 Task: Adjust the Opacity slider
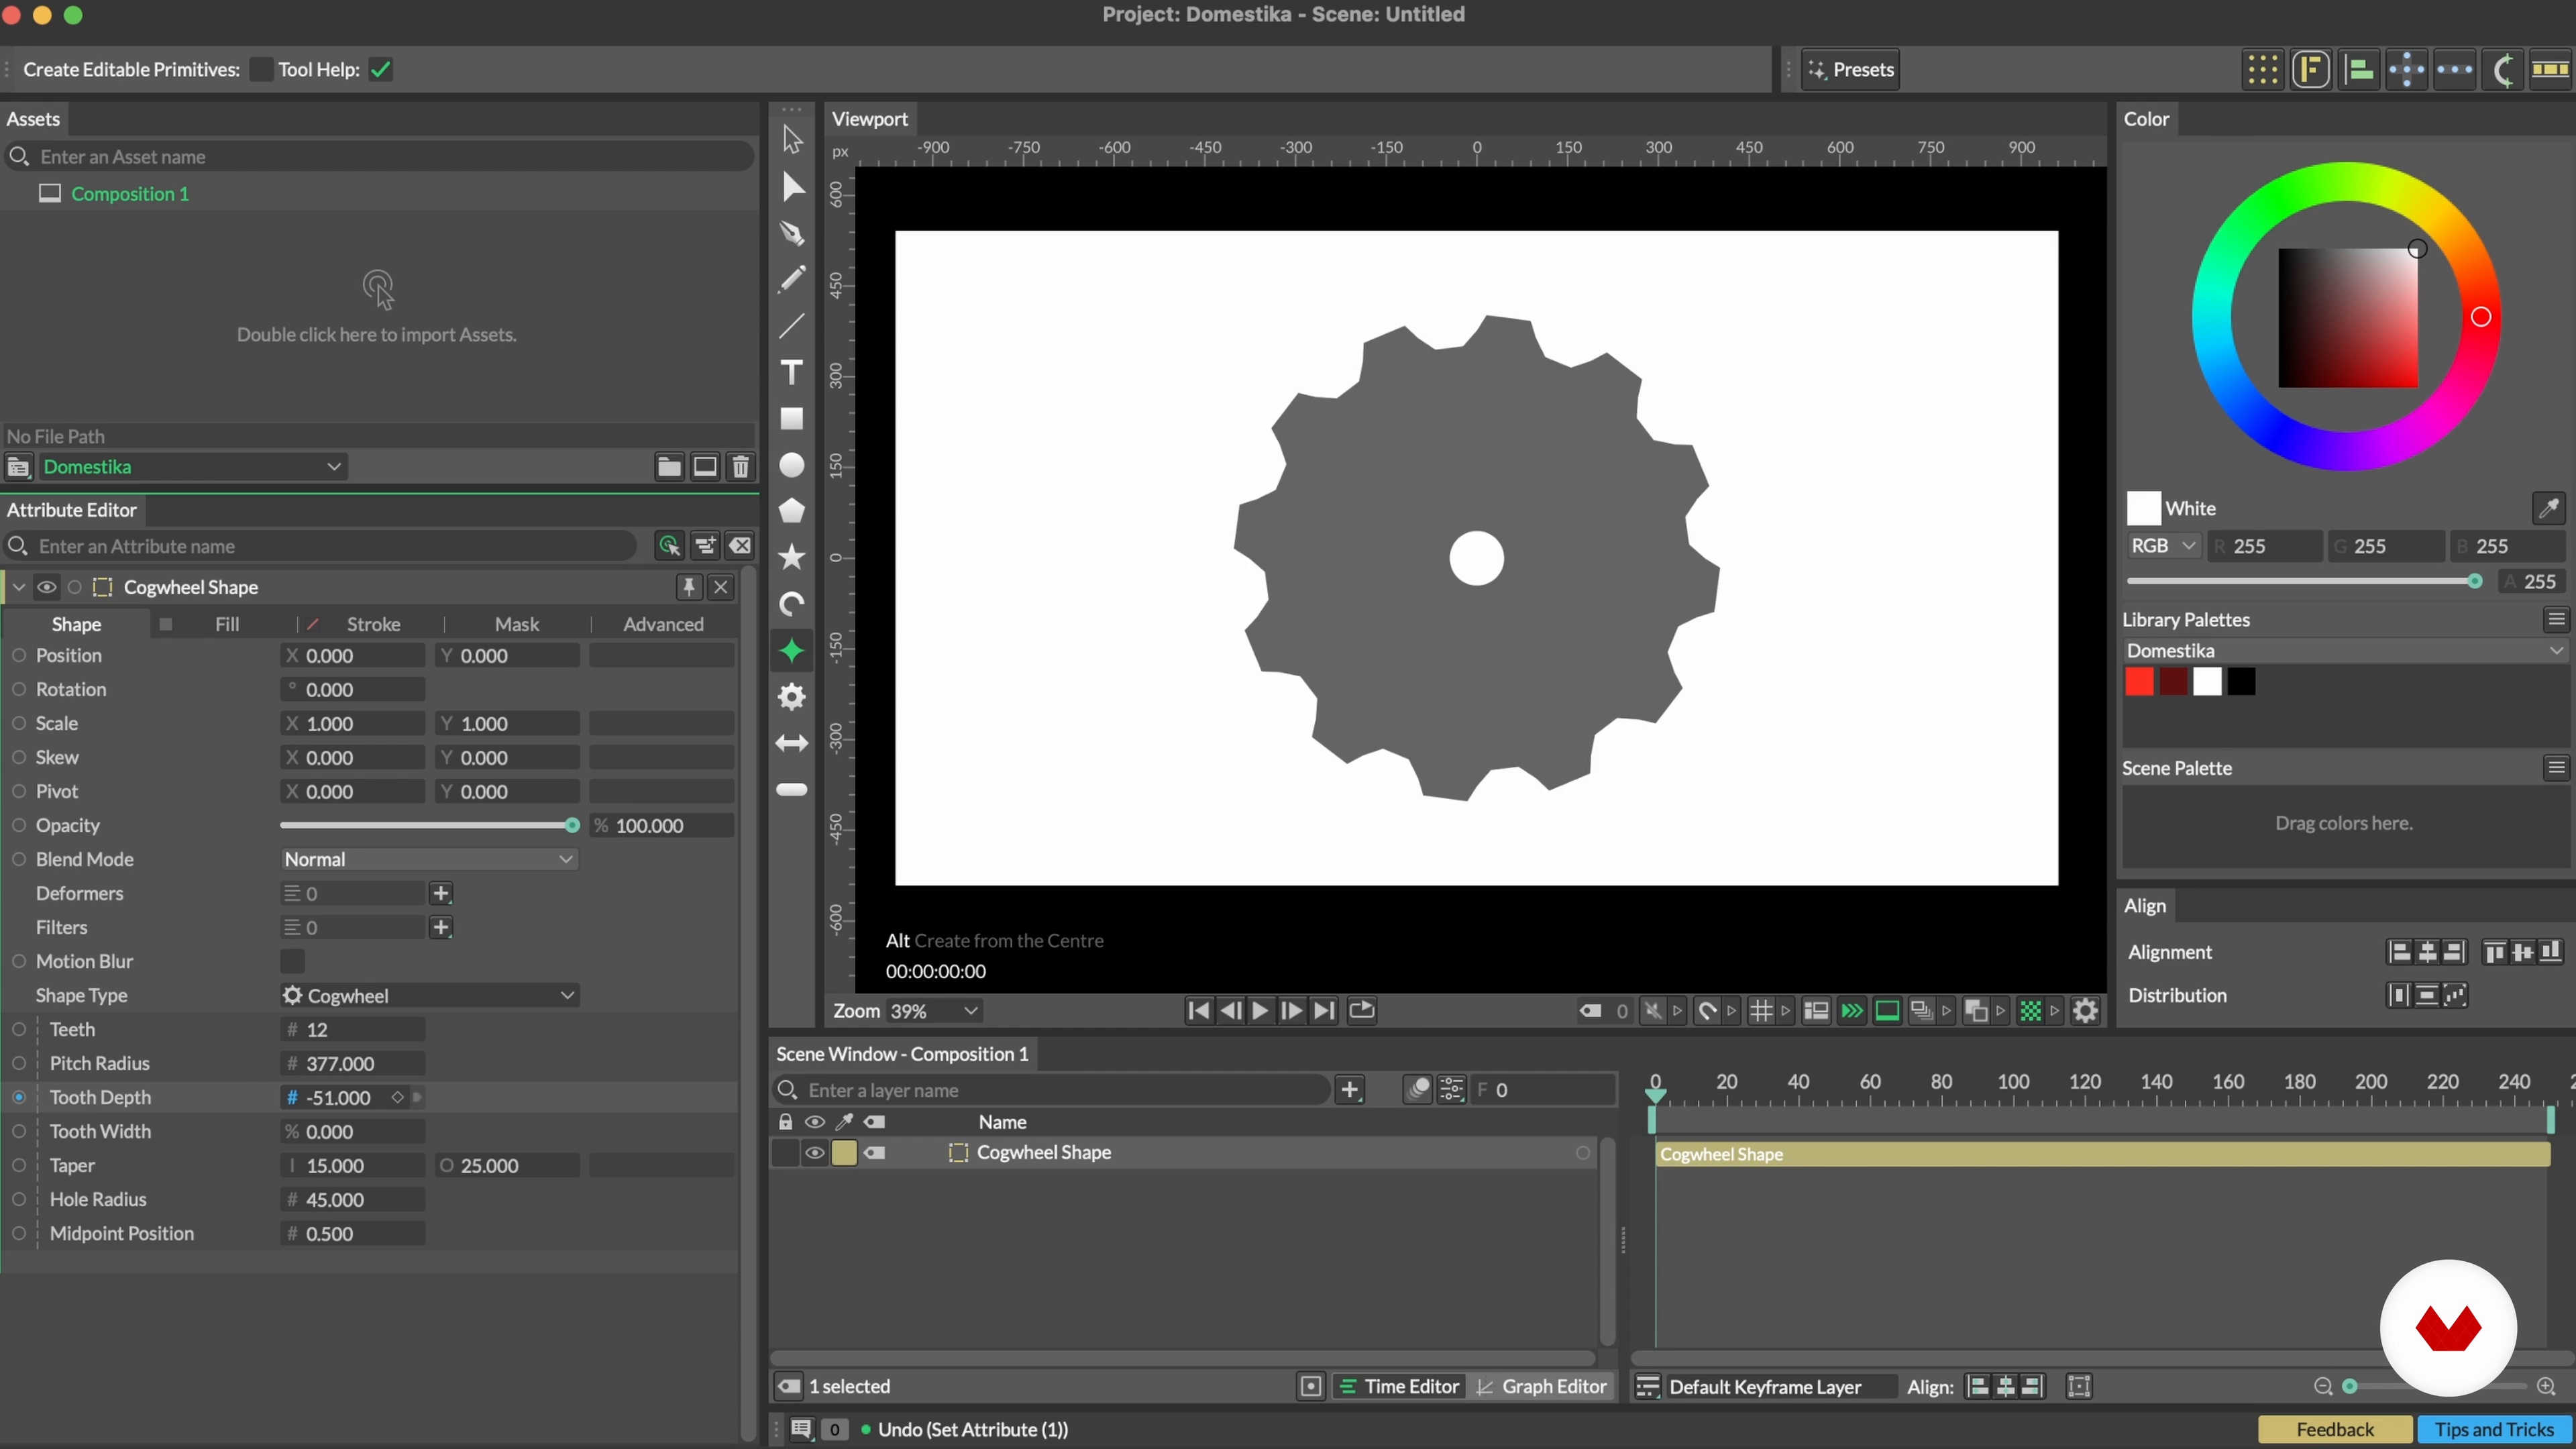coord(429,825)
